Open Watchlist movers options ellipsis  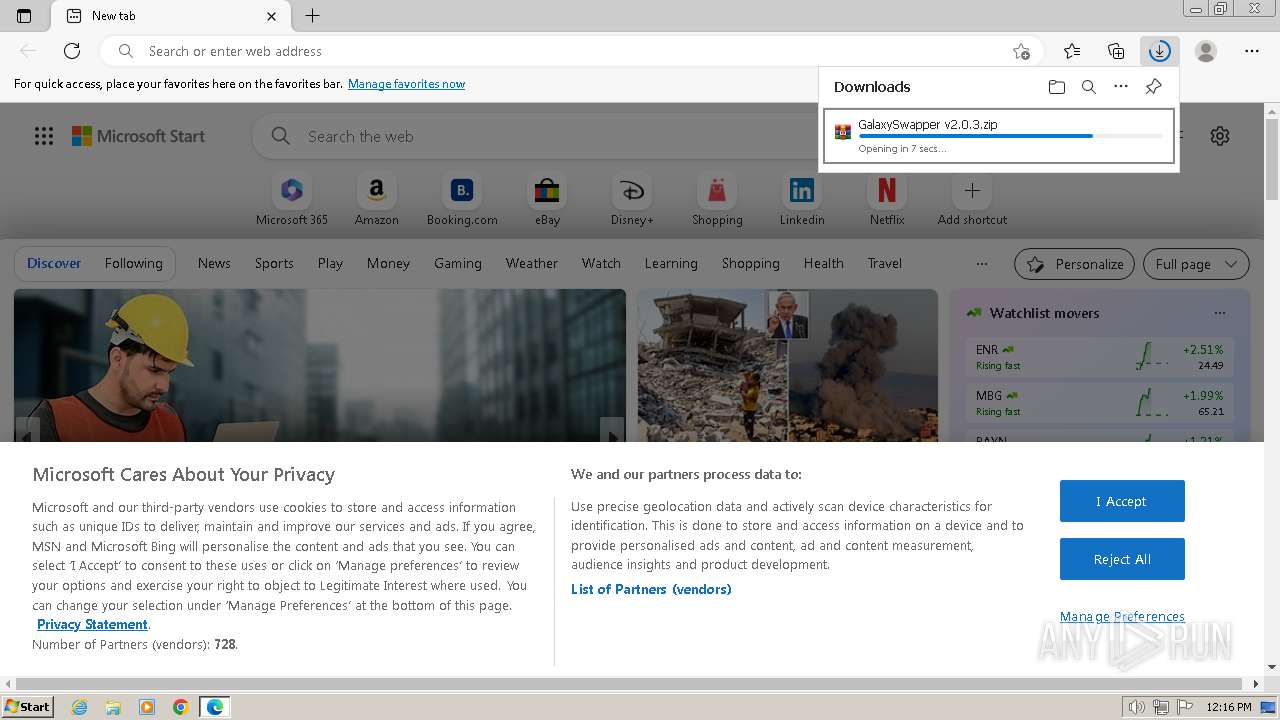point(1220,313)
